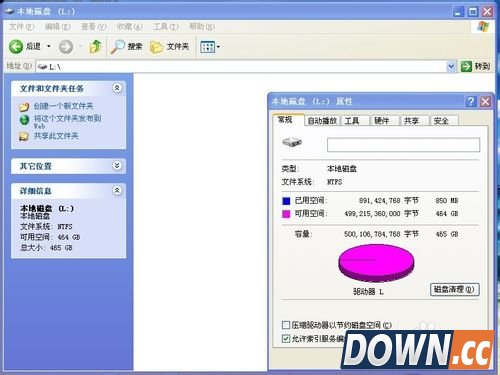Open Views button dropdown arrow

(x=218, y=47)
